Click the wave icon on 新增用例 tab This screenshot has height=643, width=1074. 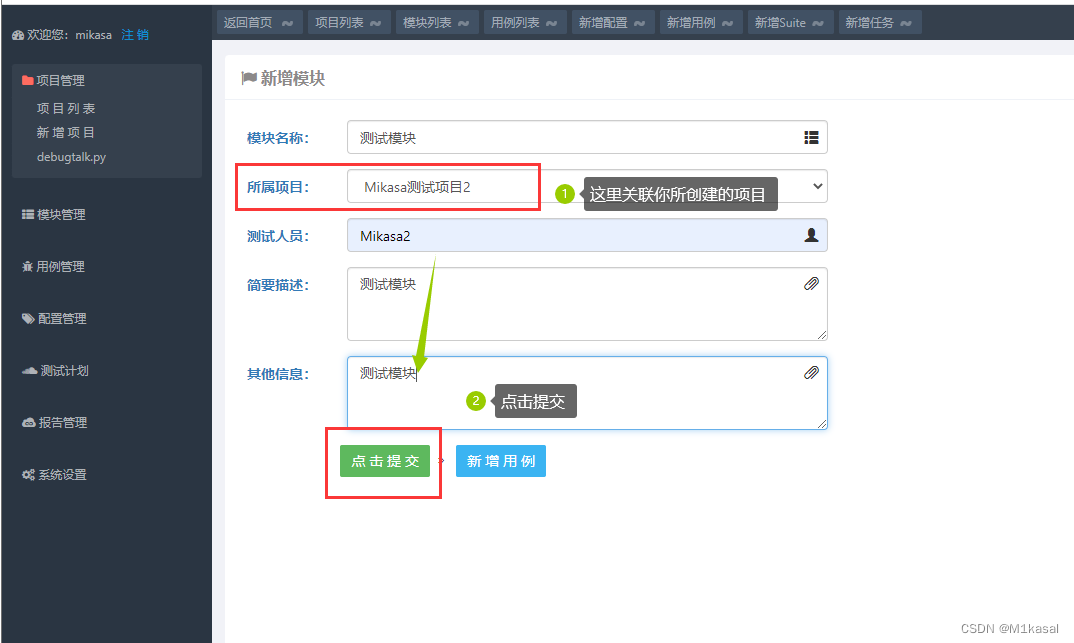point(727,23)
